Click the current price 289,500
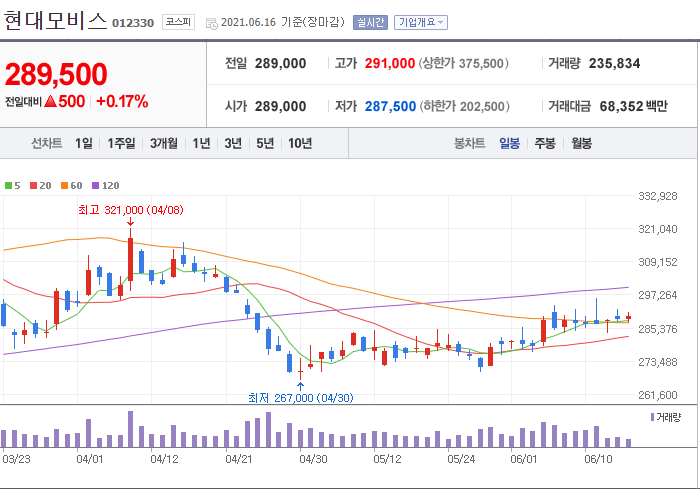The height and width of the screenshot is (489, 700). pyautogui.click(x=56, y=74)
